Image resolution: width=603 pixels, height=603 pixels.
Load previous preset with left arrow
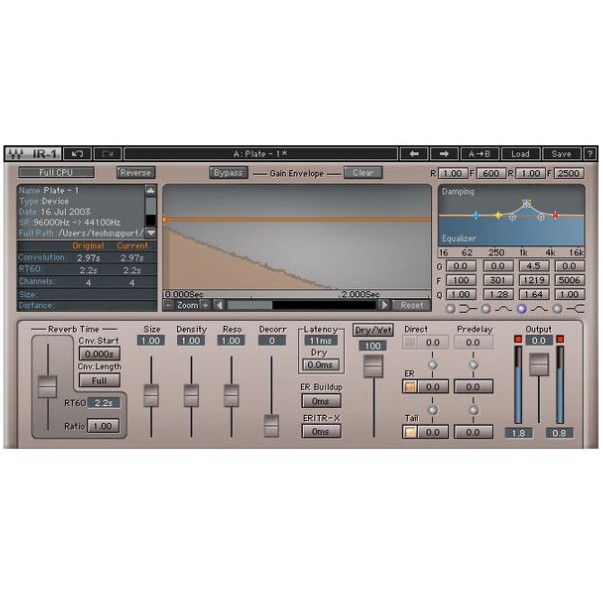(414, 154)
